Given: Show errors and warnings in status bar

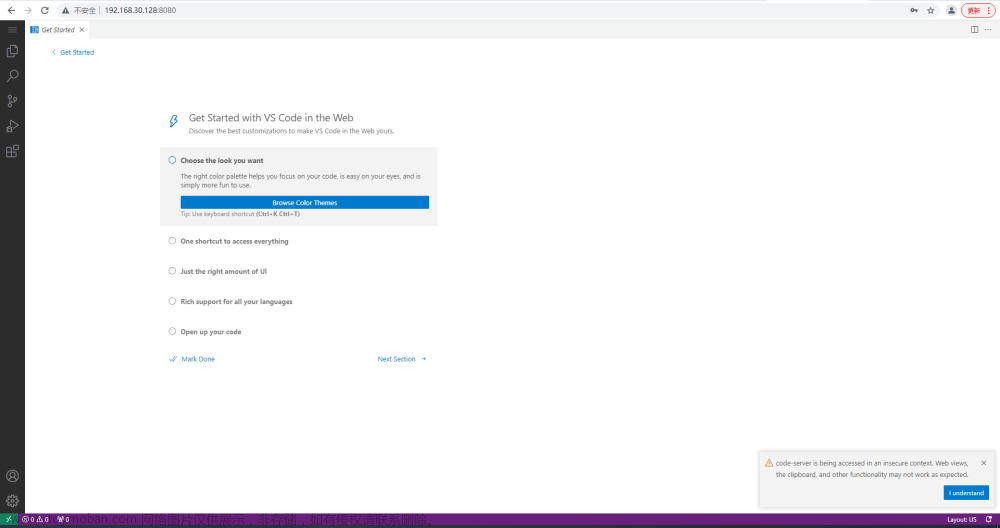Looking at the screenshot, I should coord(35,520).
